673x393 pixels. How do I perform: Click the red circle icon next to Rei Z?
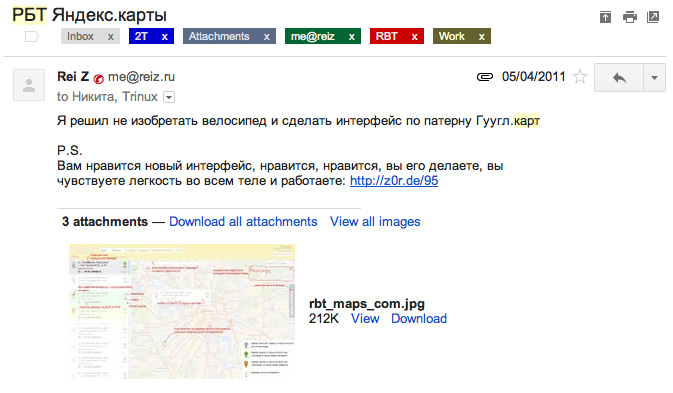click(98, 79)
